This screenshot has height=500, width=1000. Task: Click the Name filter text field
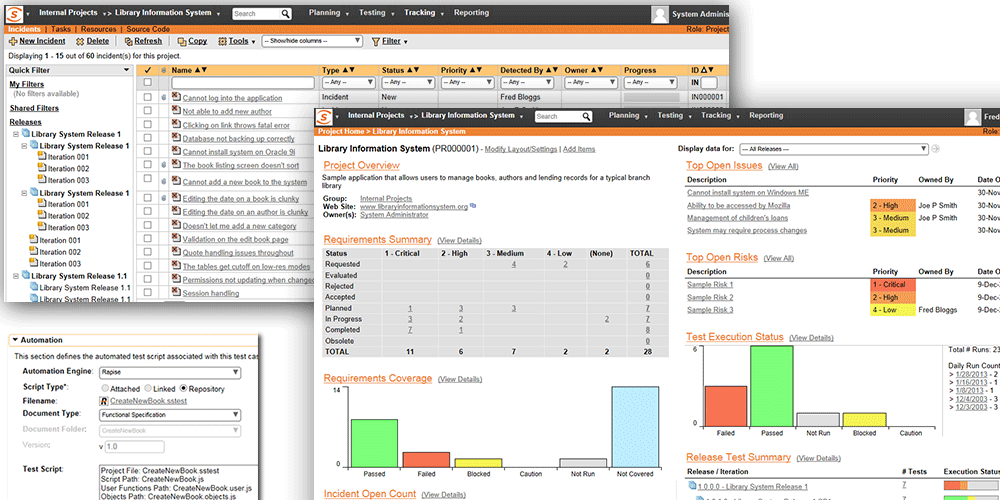click(x=243, y=82)
